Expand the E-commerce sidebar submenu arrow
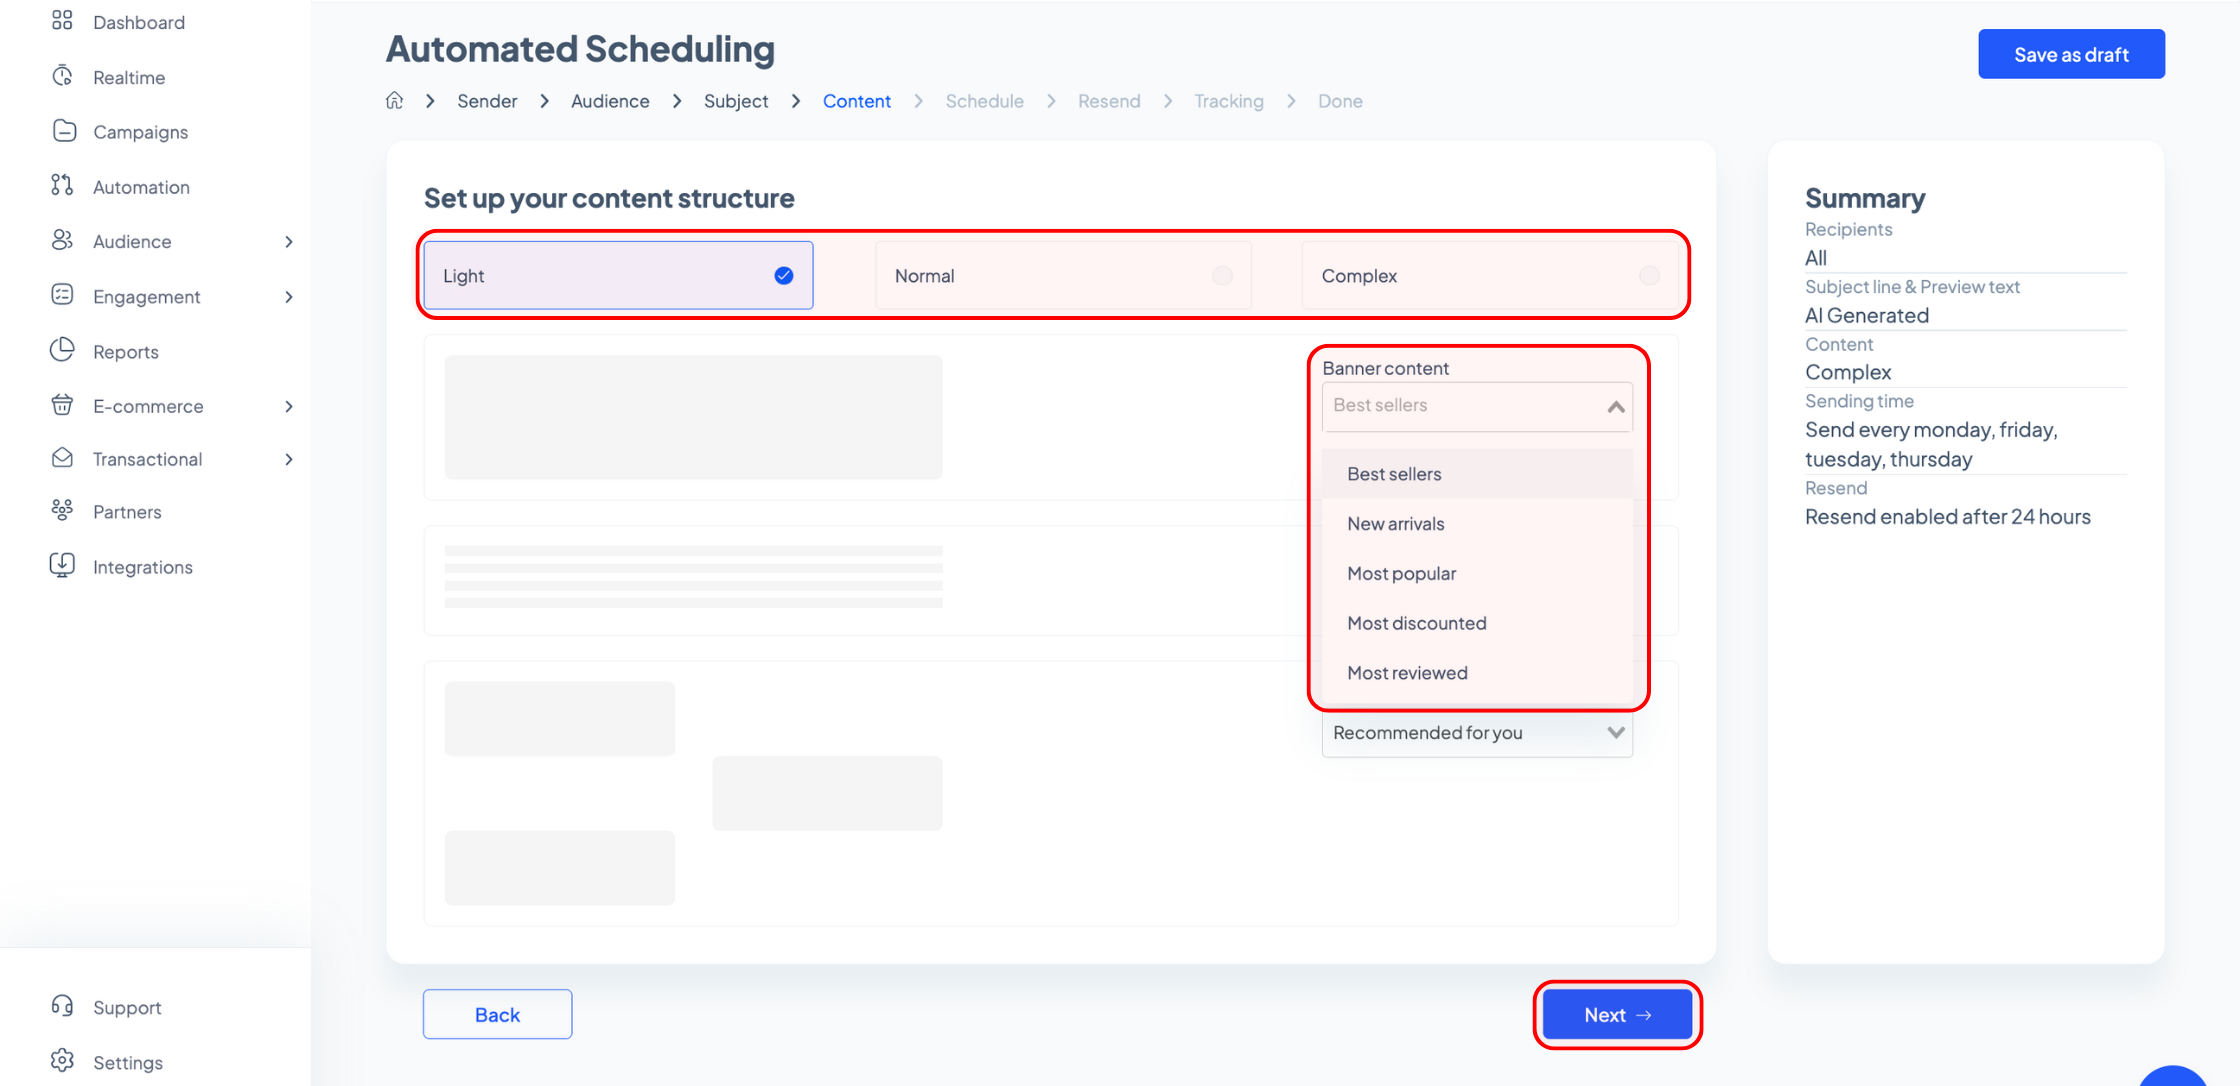 click(289, 407)
